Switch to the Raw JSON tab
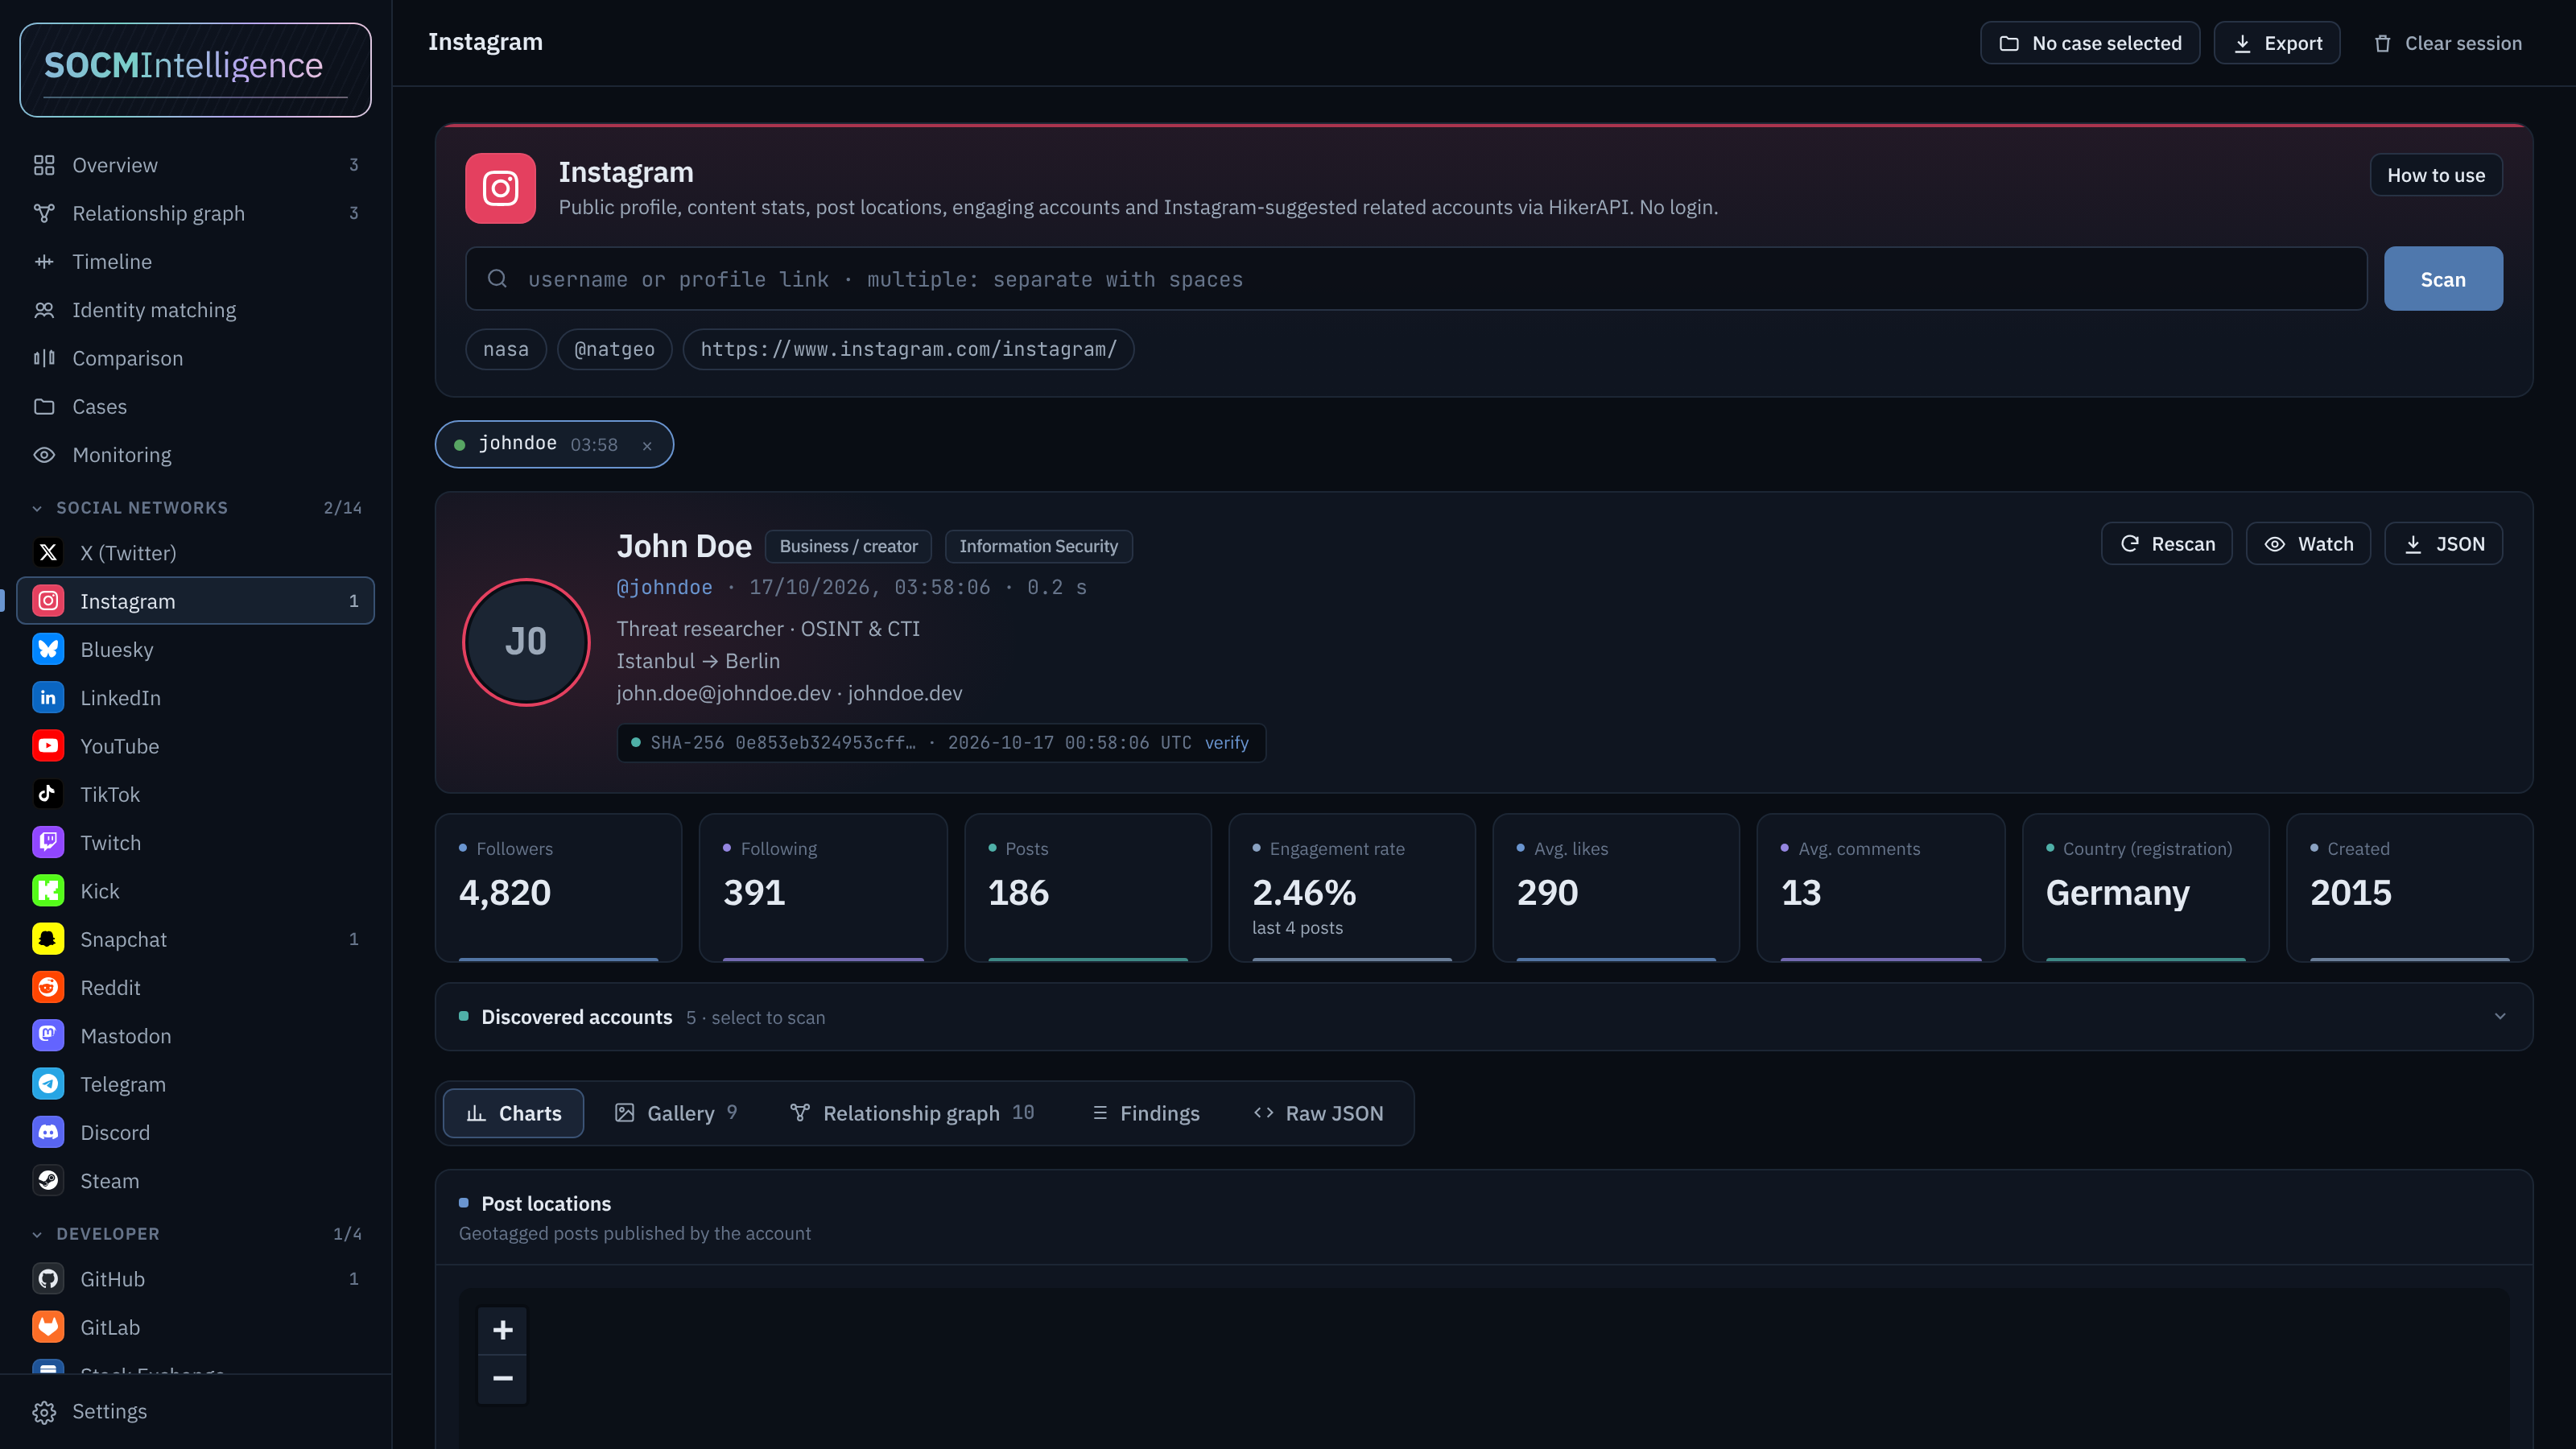The height and width of the screenshot is (1449, 2576). pos(1318,1113)
